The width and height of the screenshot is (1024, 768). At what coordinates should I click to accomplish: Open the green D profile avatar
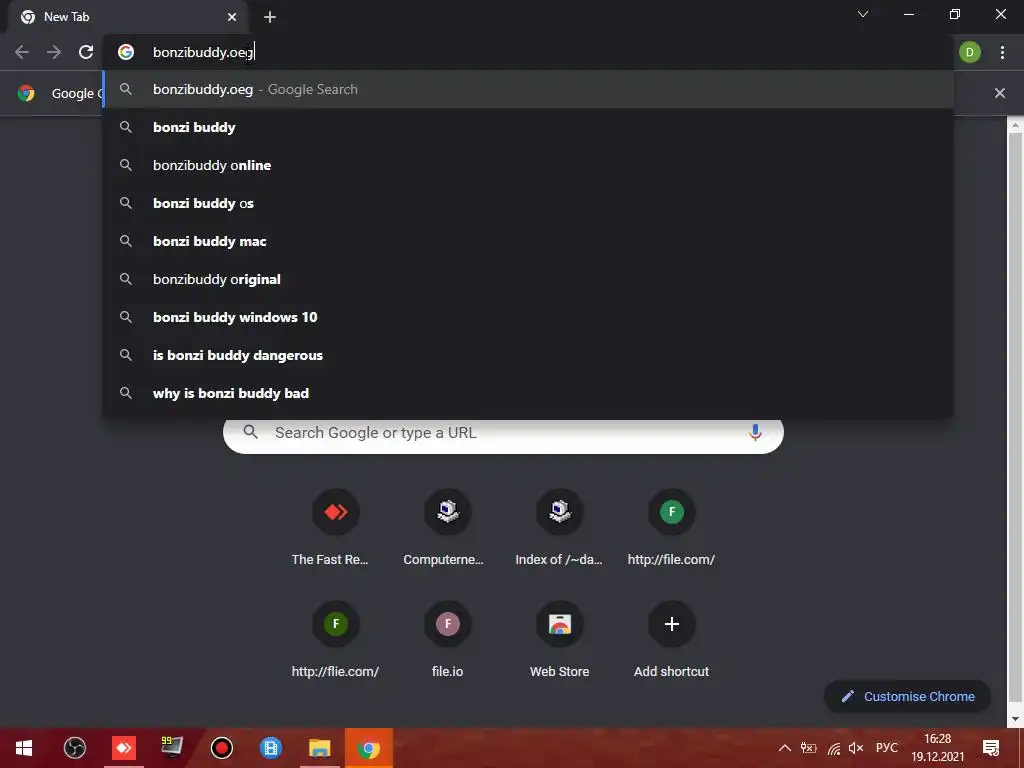(970, 52)
